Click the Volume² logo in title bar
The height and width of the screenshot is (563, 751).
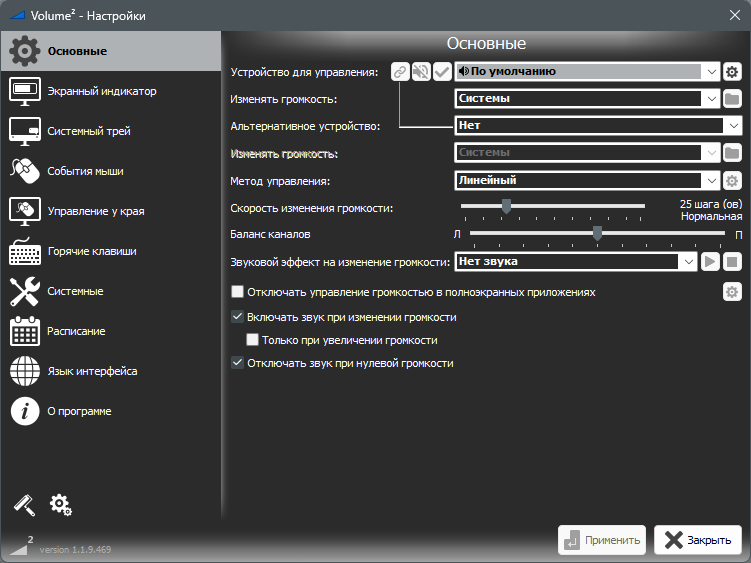[x=18, y=15]
